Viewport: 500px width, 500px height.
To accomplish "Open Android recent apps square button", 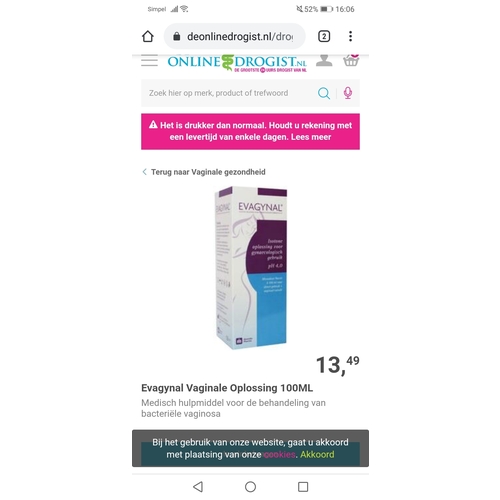I will coord(303,487).
